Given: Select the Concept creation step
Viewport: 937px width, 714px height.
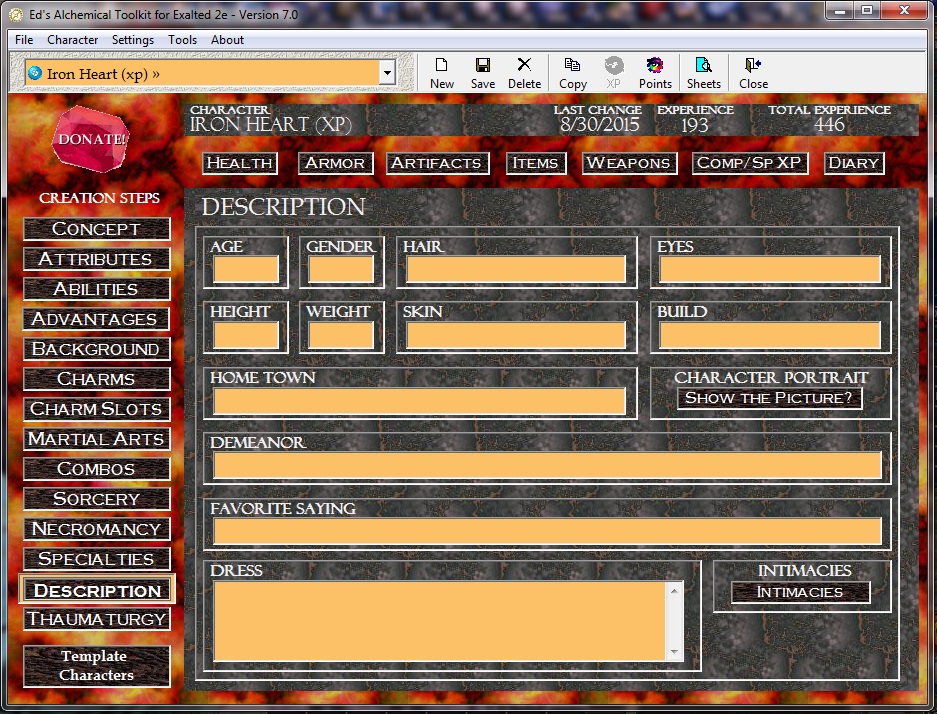Looking at the screenshot, I should 97,229.
